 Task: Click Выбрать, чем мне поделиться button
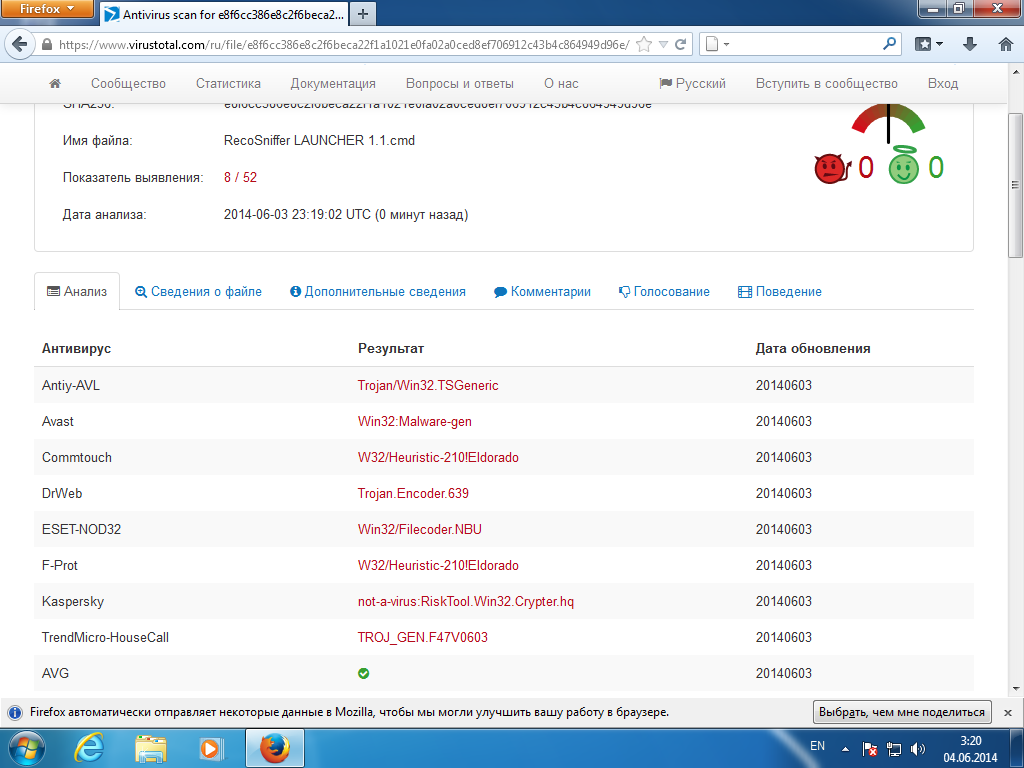[902, 712]
